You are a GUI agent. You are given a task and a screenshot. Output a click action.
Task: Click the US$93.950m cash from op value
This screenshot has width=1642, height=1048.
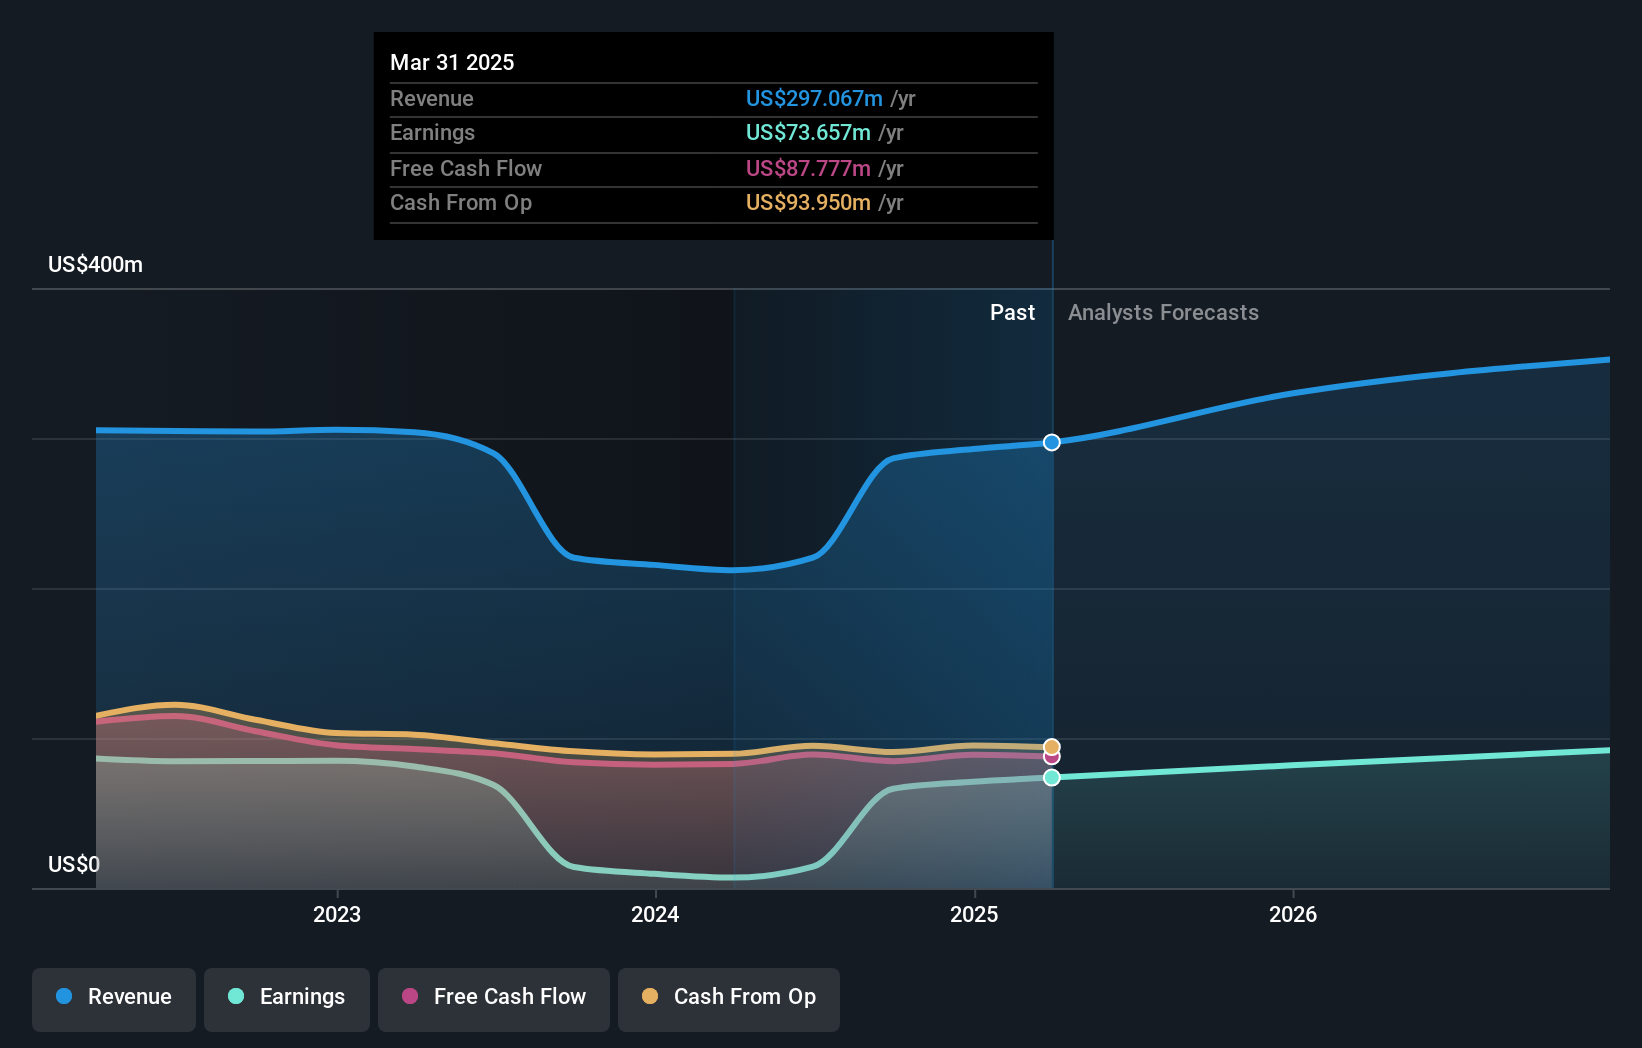point(808,202)
